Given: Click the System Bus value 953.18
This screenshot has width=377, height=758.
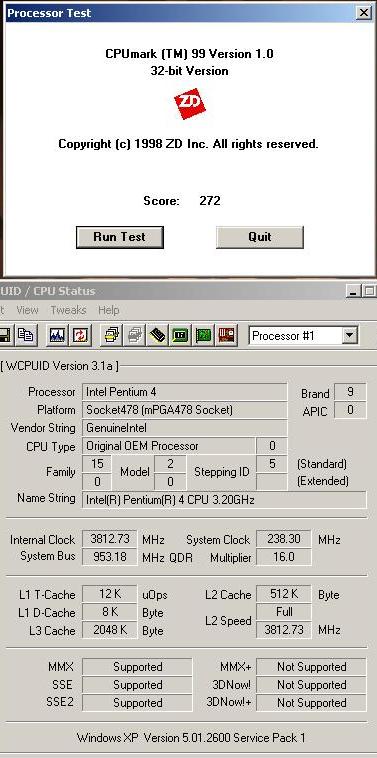Looking at the screenshot, I should coord(110,557).
